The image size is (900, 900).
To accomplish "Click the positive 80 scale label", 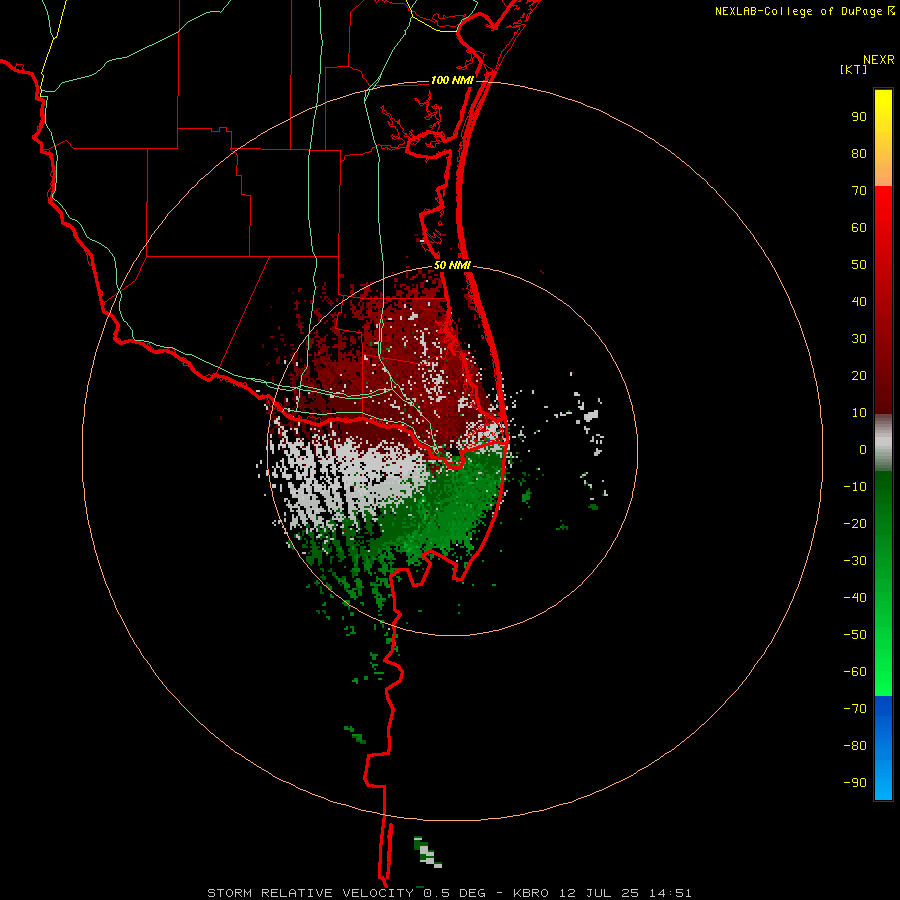I will click(859, 154).
